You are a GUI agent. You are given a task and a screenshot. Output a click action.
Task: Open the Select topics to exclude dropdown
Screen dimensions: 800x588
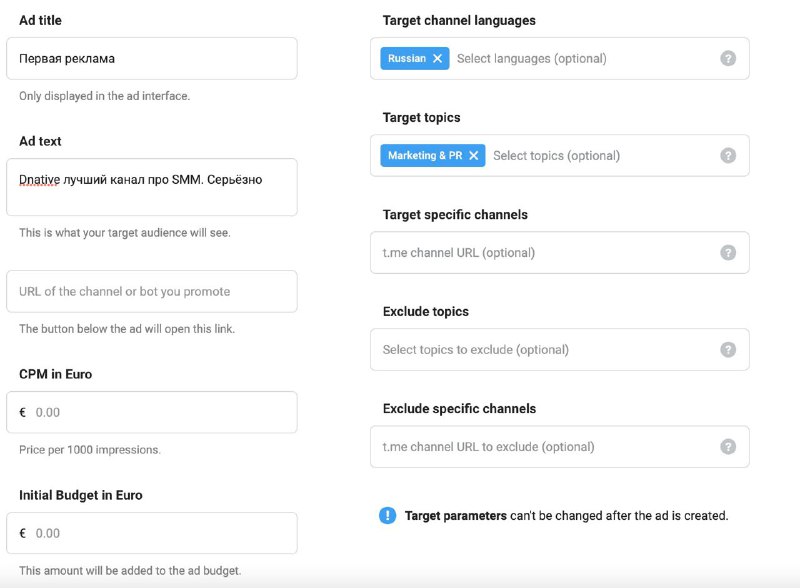(x=540, y=349)
